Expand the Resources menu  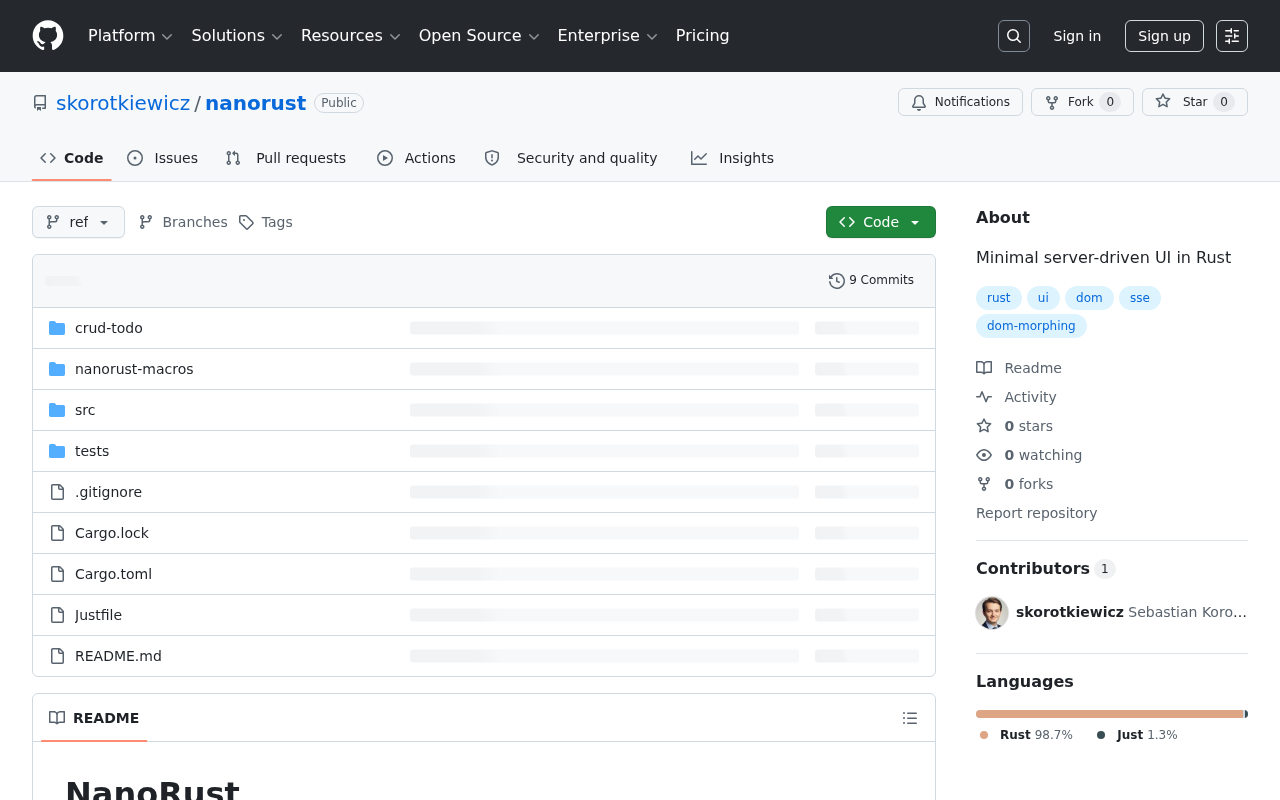351,36
